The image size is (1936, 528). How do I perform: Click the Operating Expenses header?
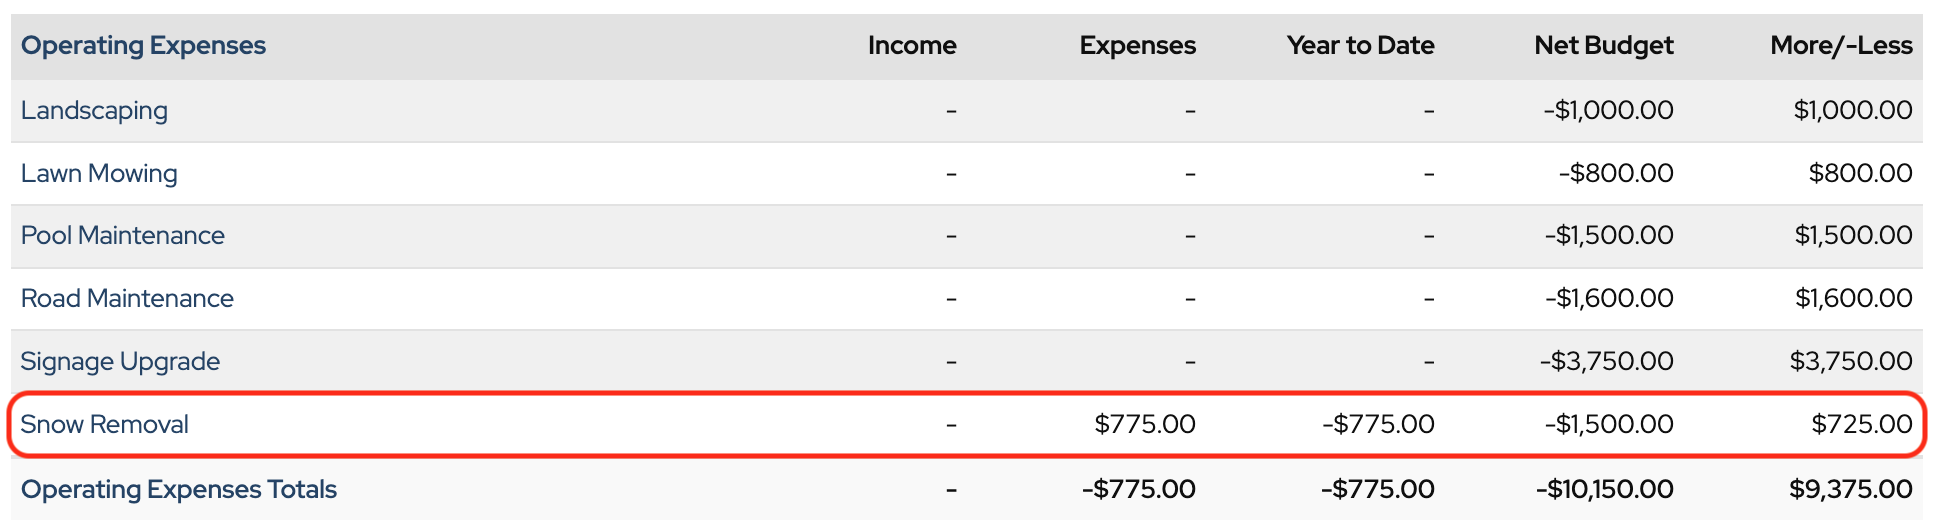pyautogui.click(x=143, y=45)
